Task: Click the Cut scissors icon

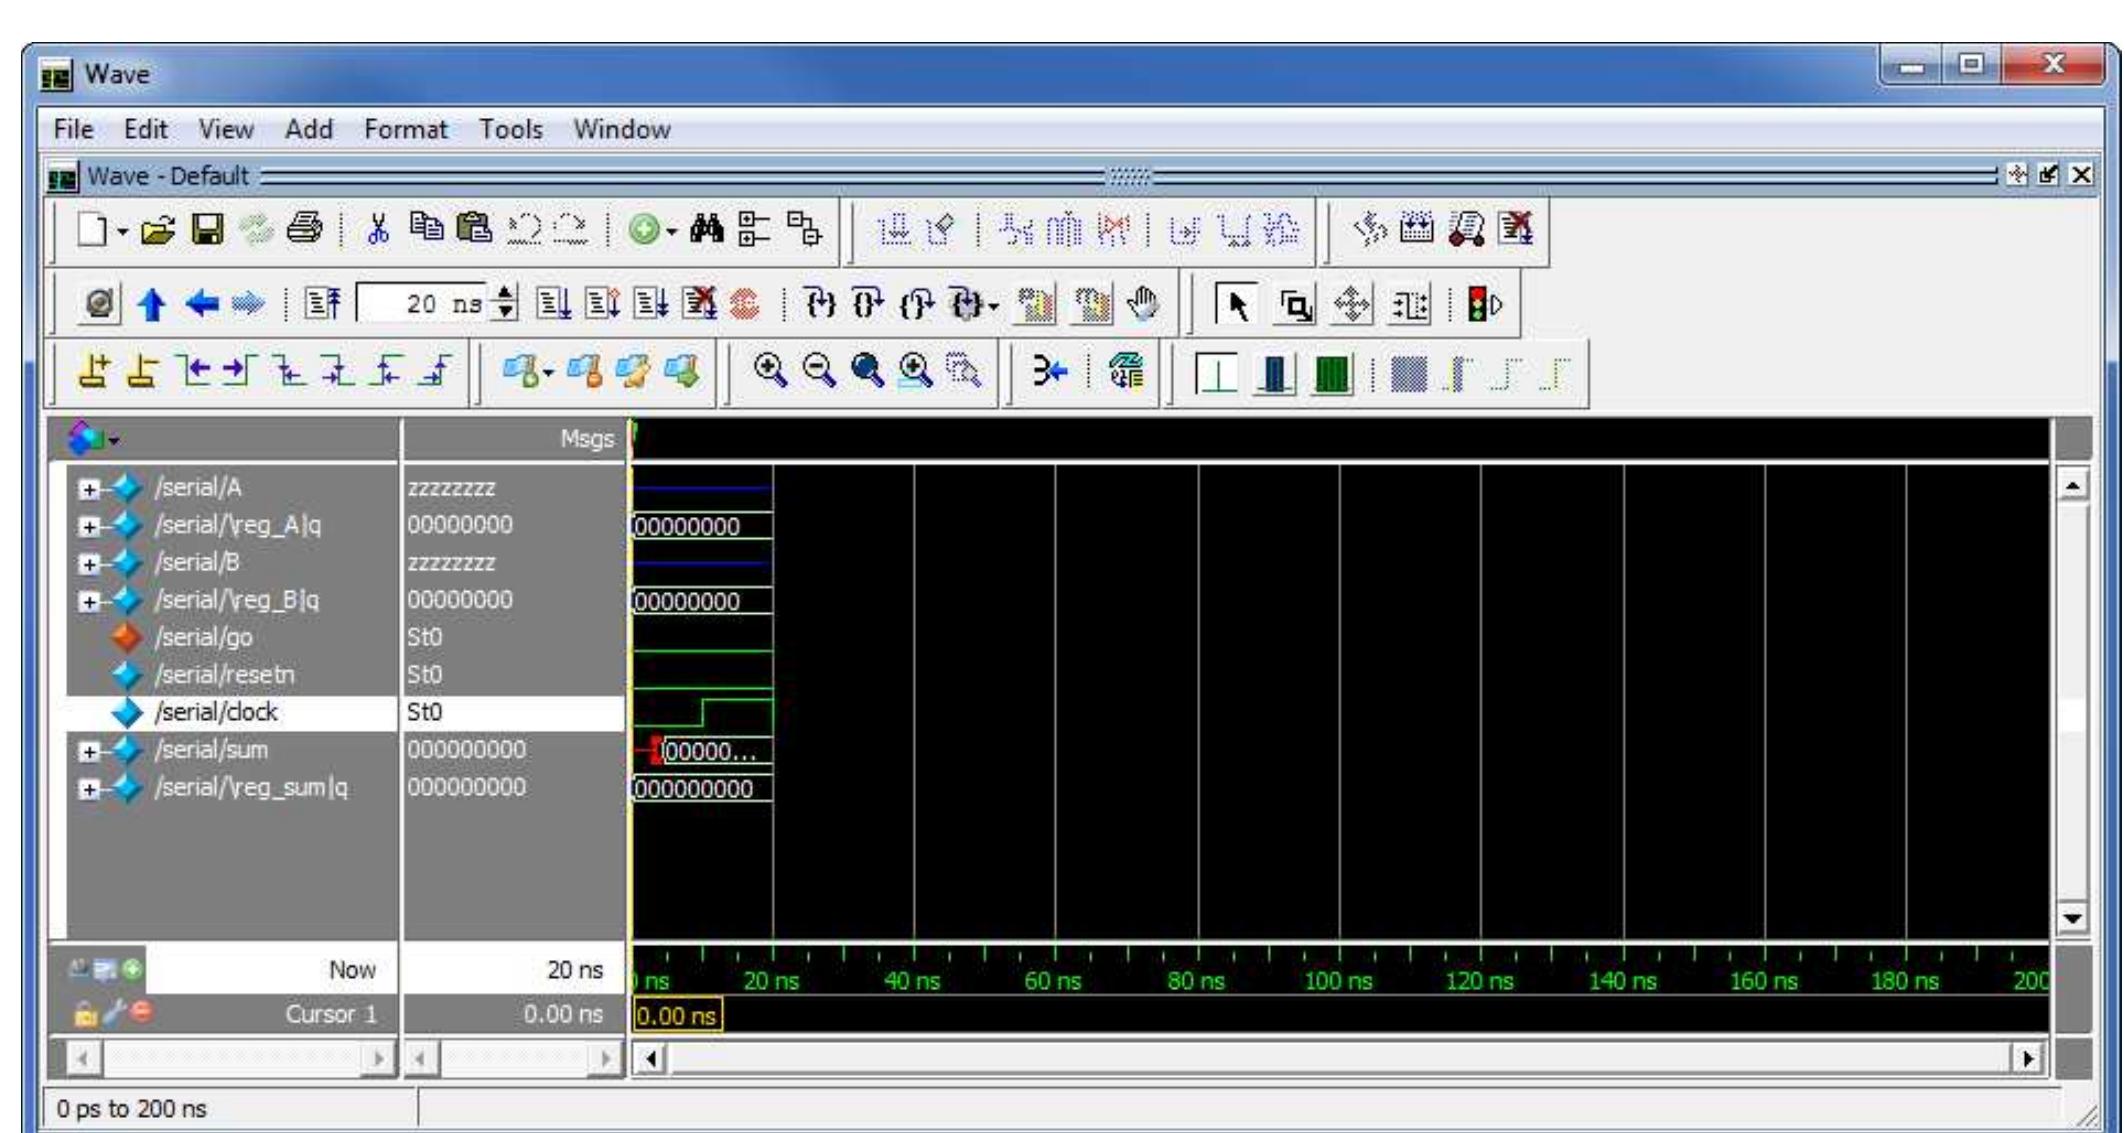Action: pyautogui.click(x=377, y=231)
